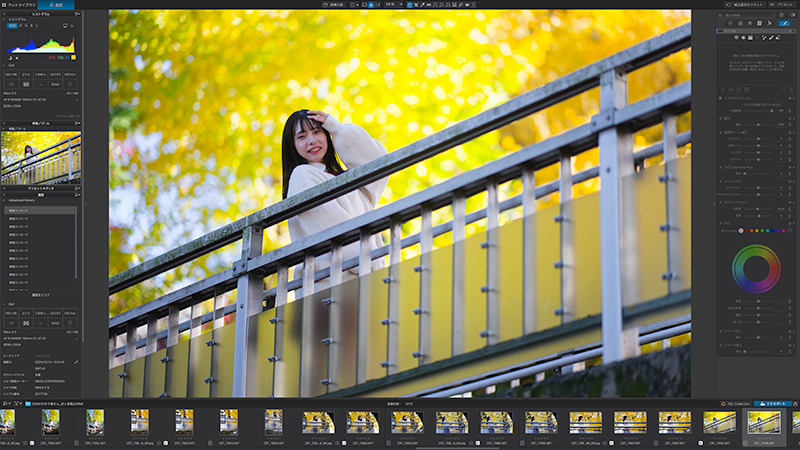Collapse the Exif section below the histogram
The height and width of the screenshot is (450, 800).
coord(4,65)
